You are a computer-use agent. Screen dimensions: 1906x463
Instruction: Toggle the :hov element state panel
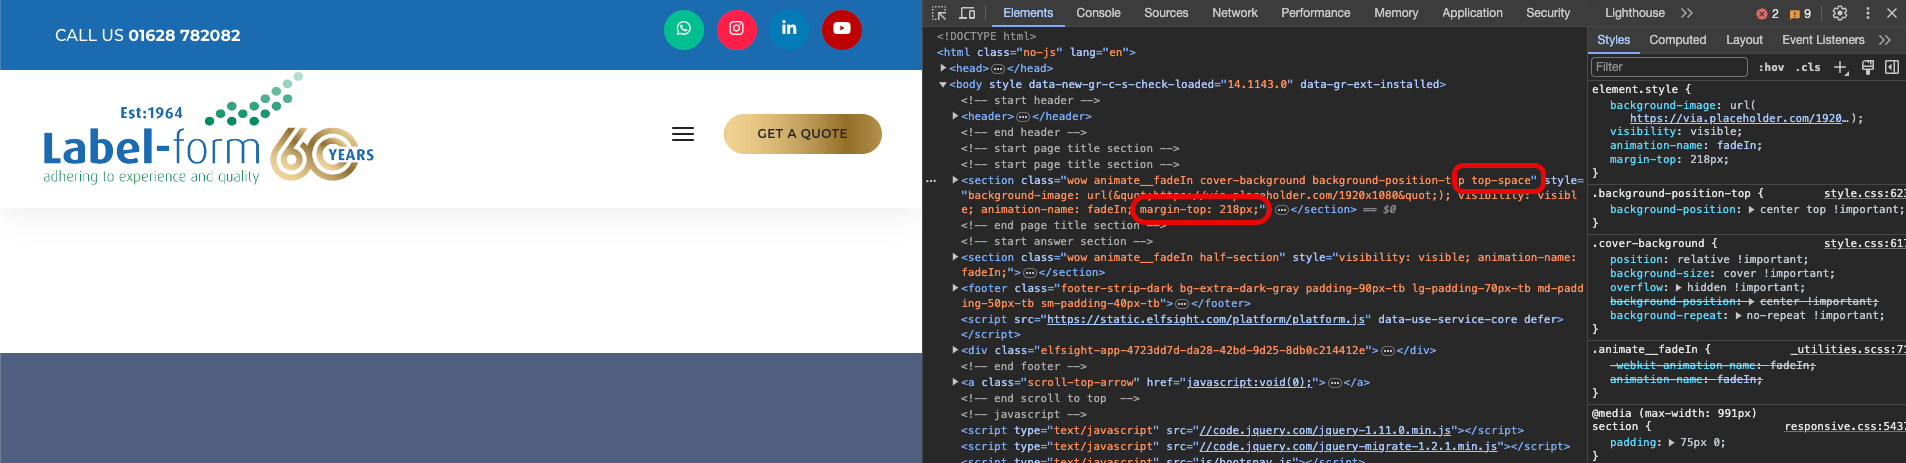(x=1771, y=67)
